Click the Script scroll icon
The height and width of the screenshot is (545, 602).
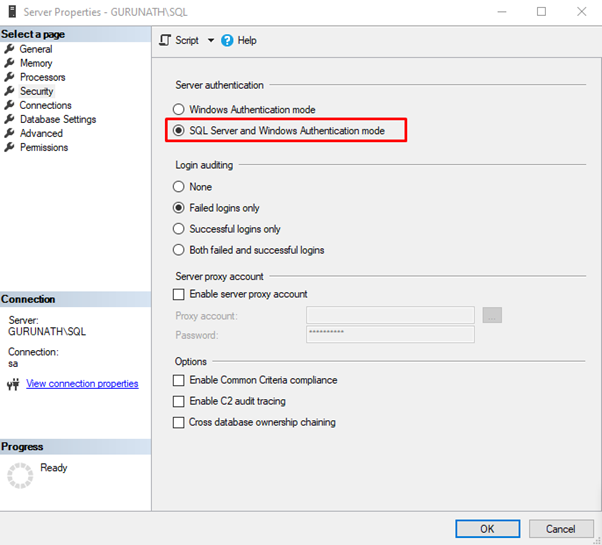click(x=165, y=40)
